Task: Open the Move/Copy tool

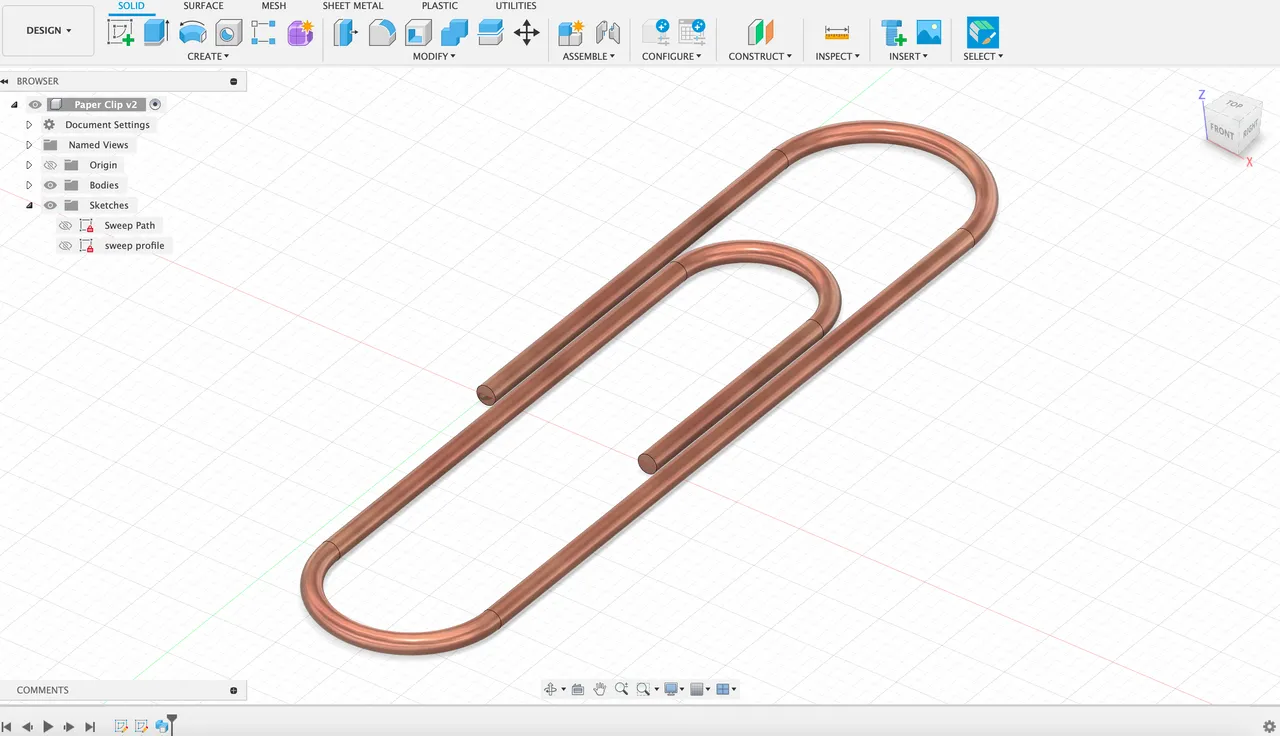Action: (526, 32)
